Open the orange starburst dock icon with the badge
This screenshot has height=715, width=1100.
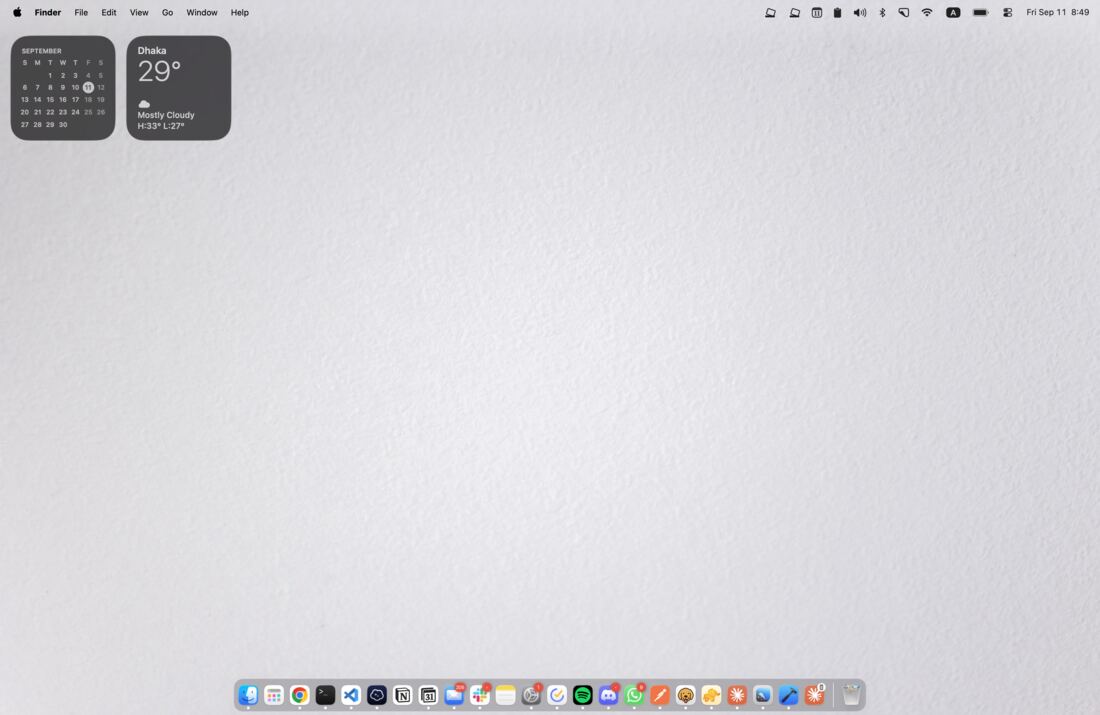point(814,695)
